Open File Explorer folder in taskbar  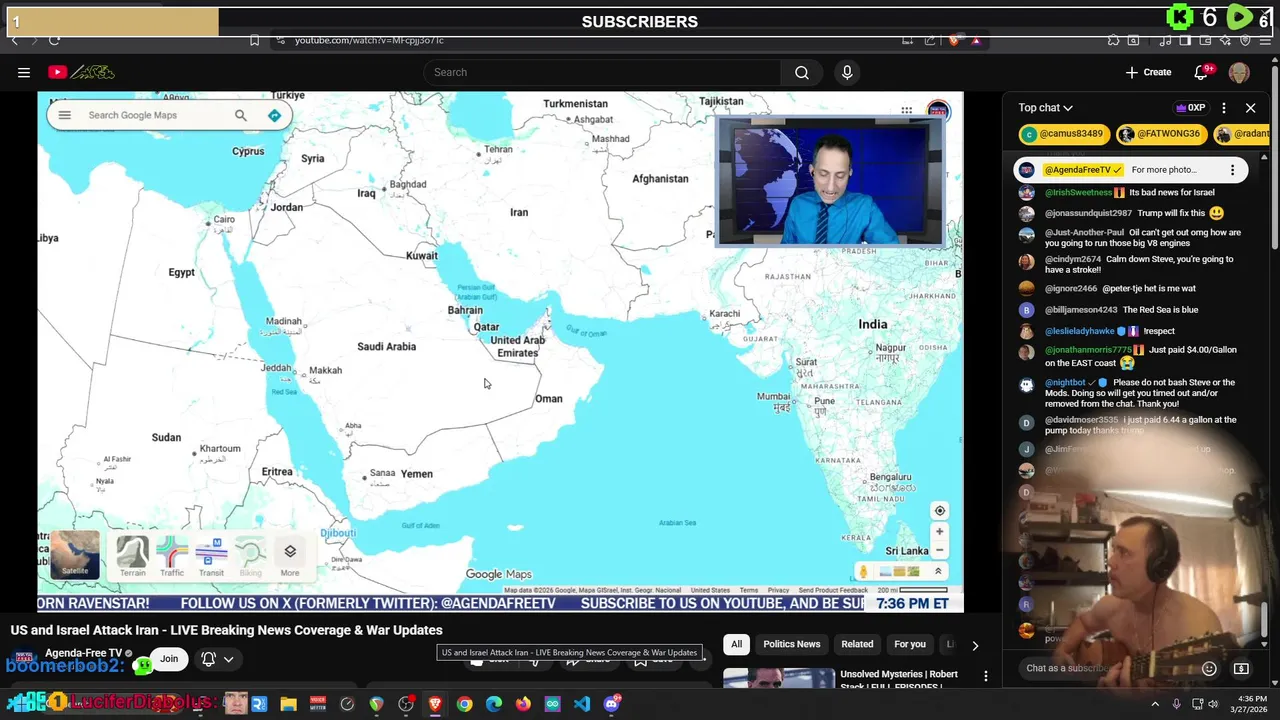[x=288, y=704]
